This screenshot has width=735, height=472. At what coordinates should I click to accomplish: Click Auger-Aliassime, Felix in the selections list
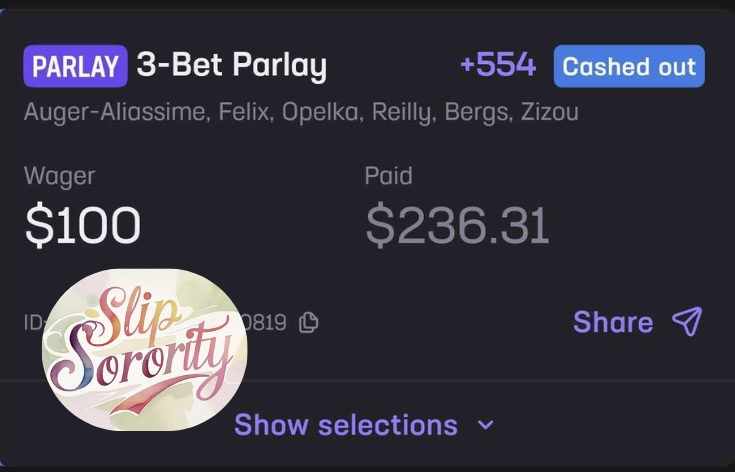pyautogui.click(x=147, y=112)
